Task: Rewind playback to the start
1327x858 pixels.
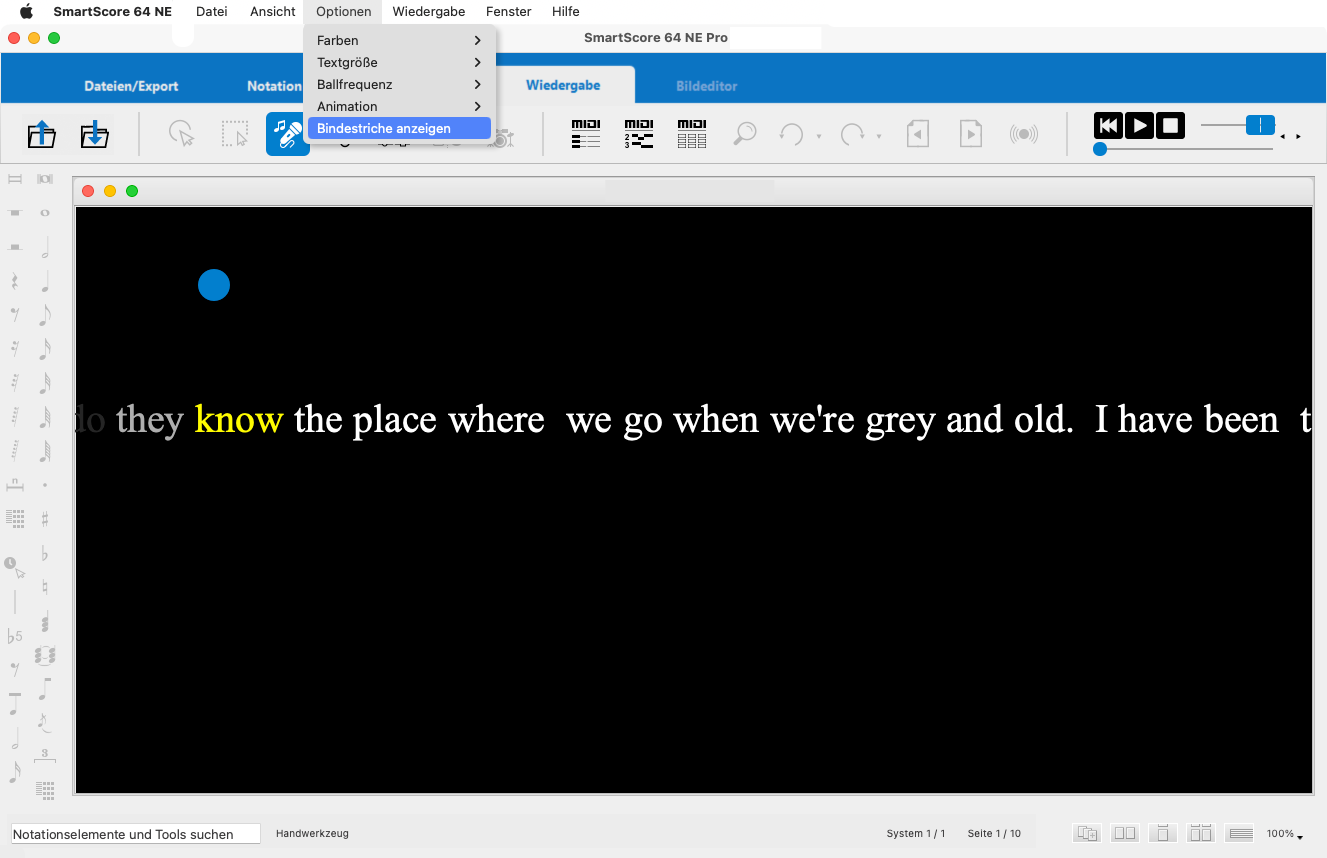Action: [1107, 125]
